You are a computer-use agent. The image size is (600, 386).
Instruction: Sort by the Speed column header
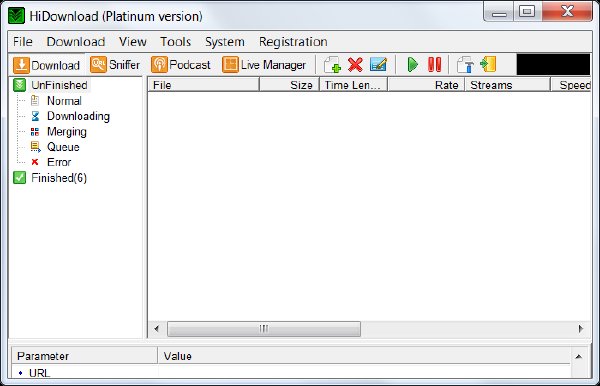click(x=571, y=85)
